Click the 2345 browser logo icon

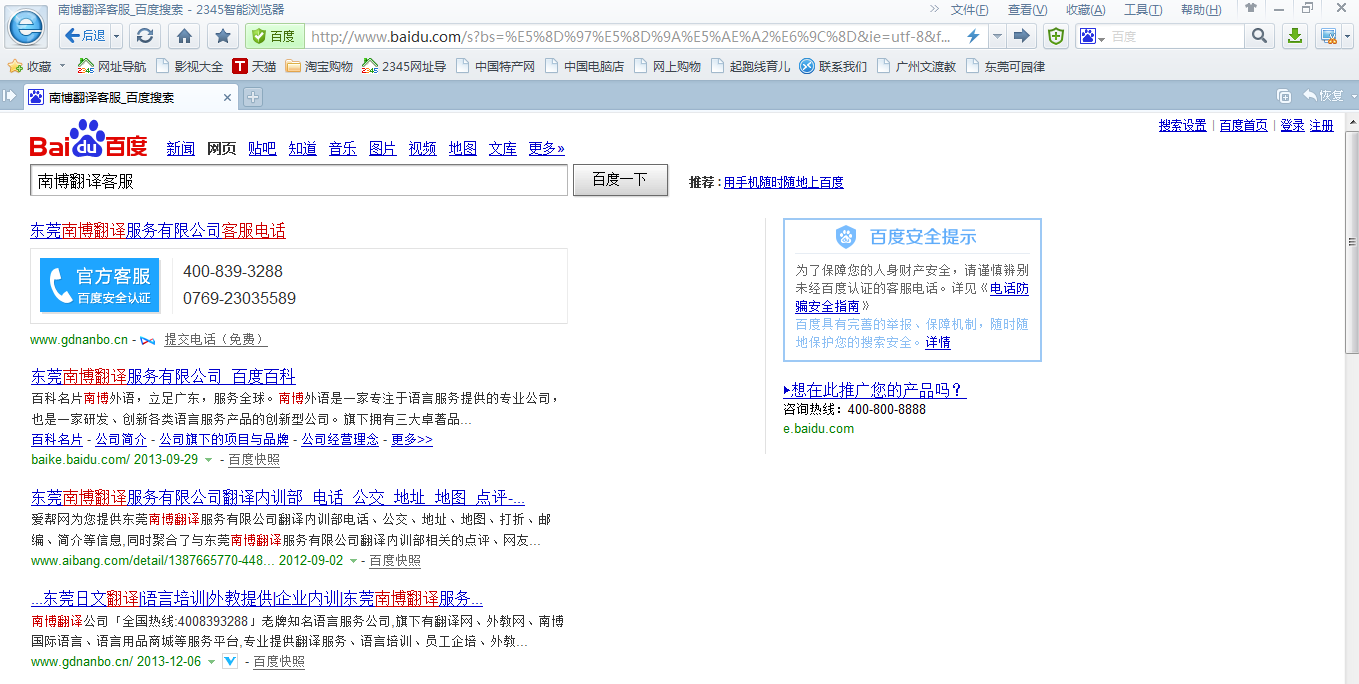tap(27, 25)
